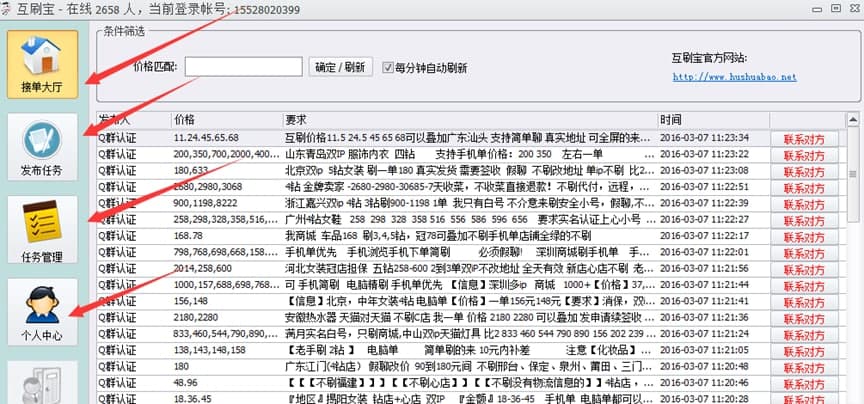Open the 个人中心 person icon
The image size is (864, 404).
point(42,312)
